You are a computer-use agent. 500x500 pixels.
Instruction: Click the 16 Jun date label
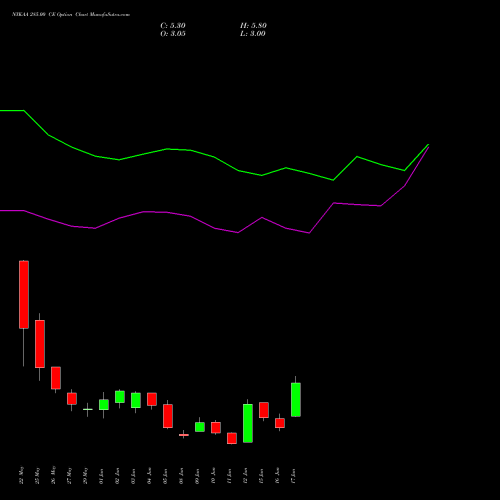click(x=278, y=476)
